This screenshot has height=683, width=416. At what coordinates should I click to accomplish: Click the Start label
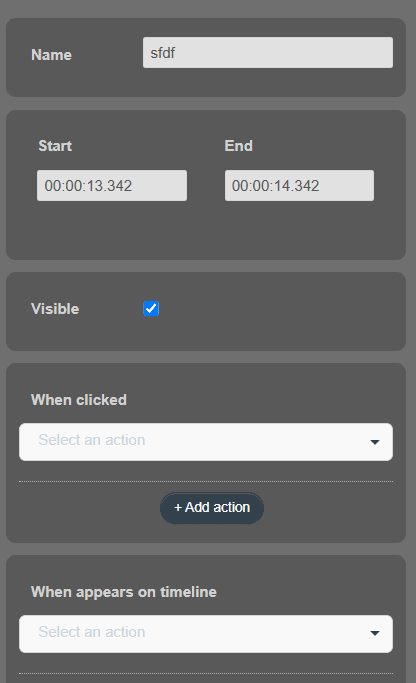click(55, 145)
